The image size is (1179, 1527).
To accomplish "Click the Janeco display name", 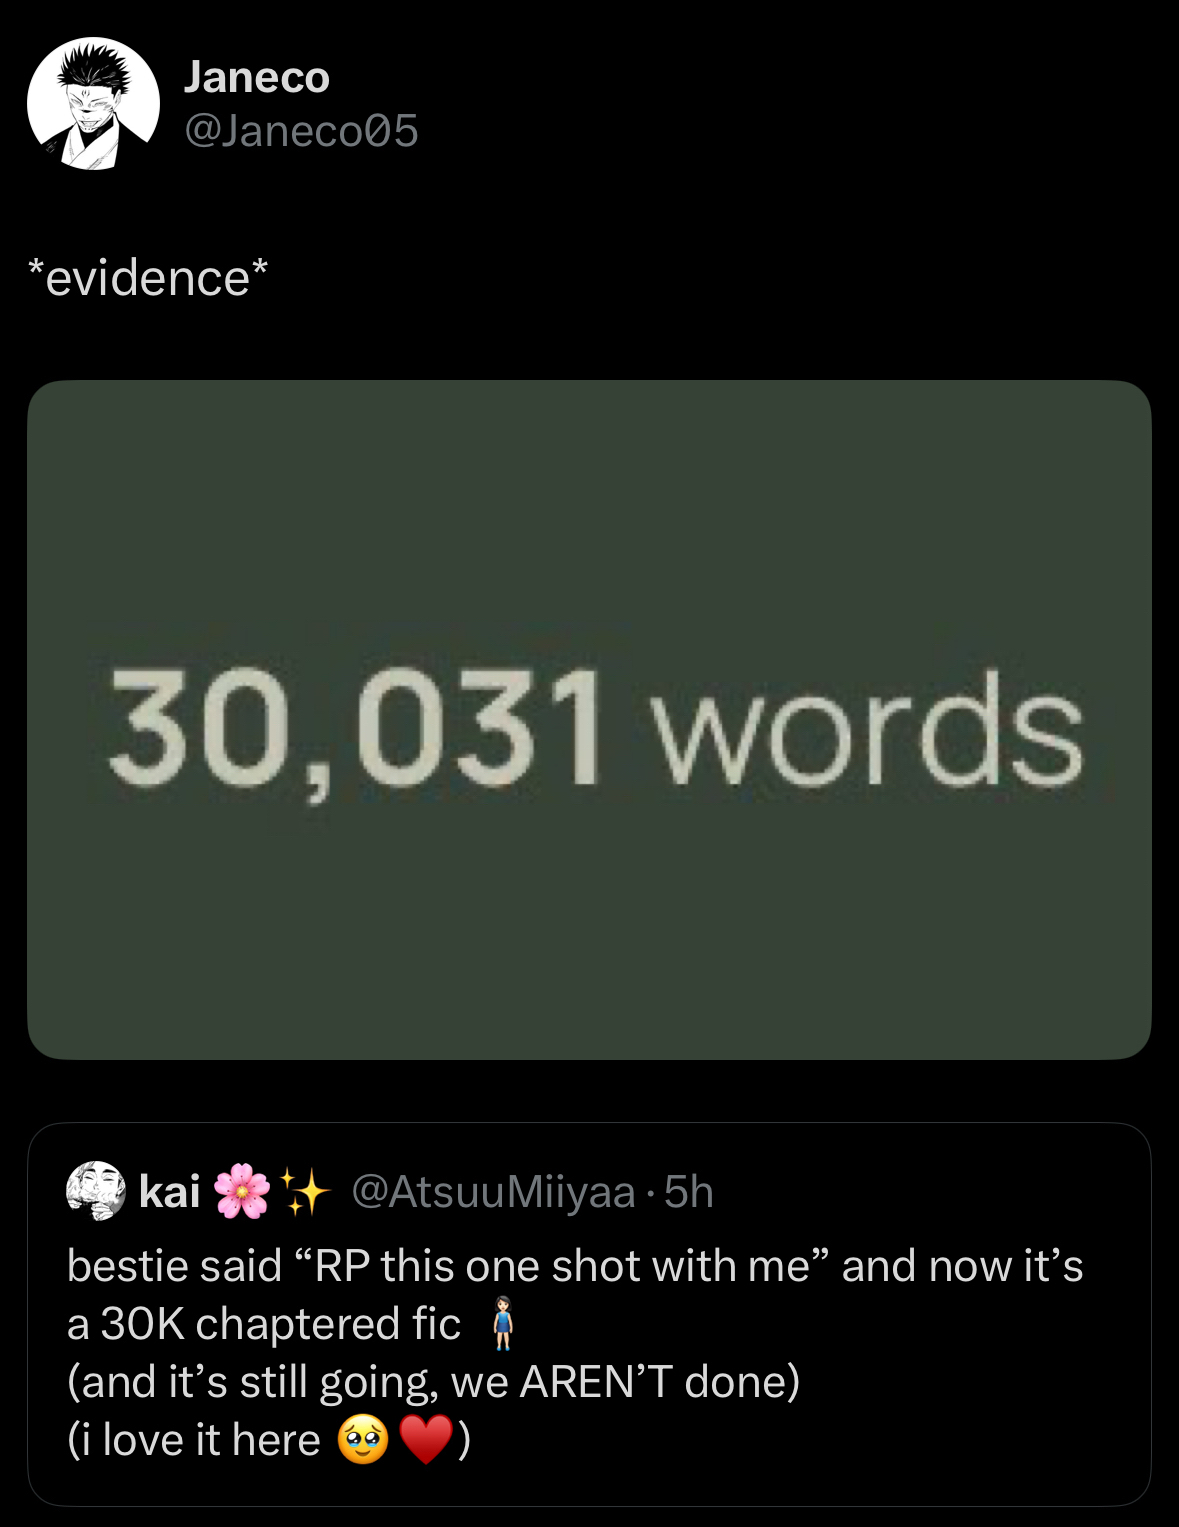I will pyautogui.click(x=256, y=77).
